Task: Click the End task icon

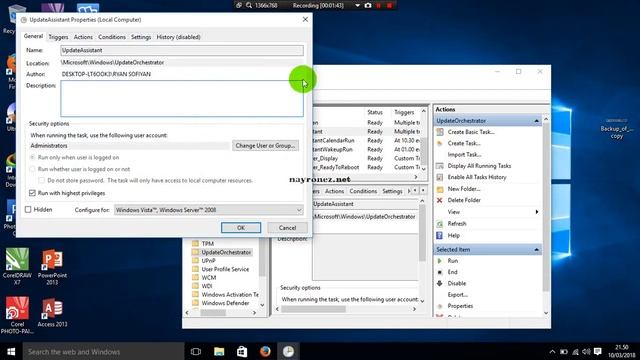Action: [440, 272]
